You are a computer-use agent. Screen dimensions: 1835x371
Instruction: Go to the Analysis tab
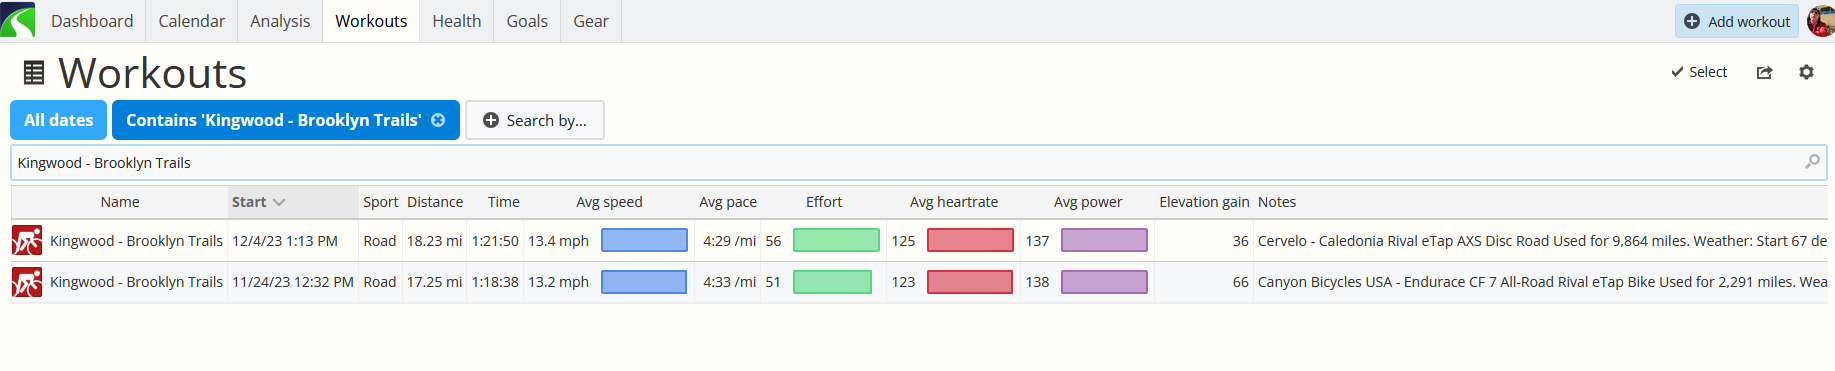[x=280, y=21]
